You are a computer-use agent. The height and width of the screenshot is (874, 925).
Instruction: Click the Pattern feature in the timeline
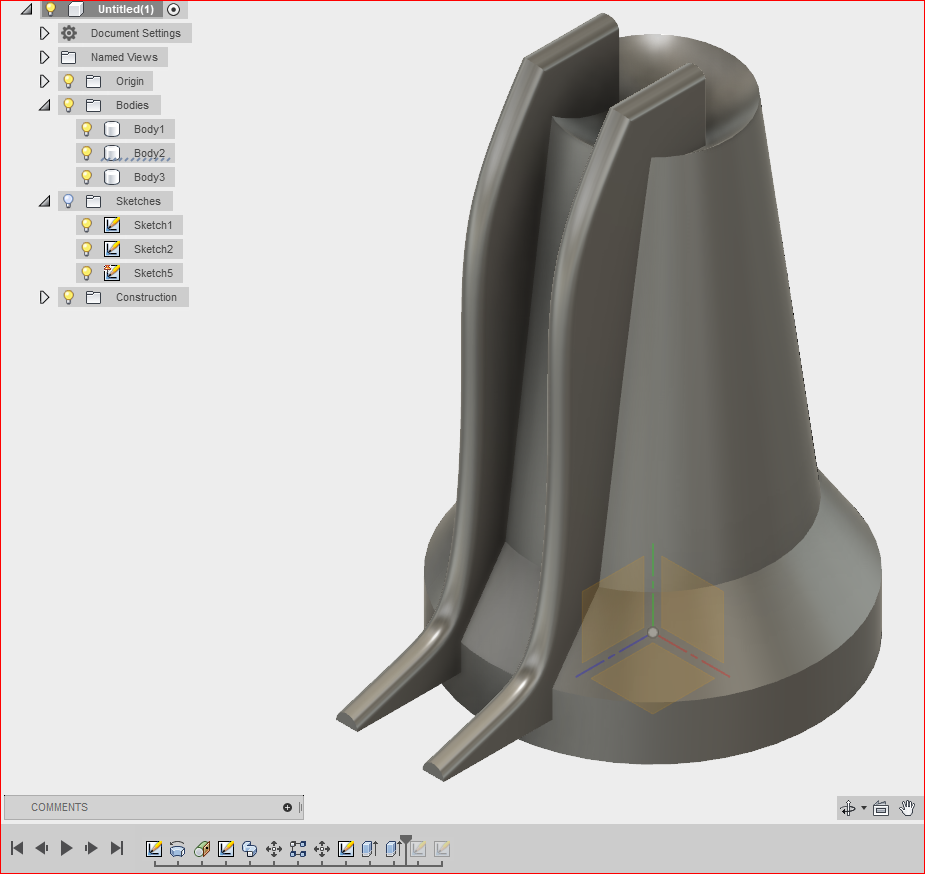tap(298, 849)
